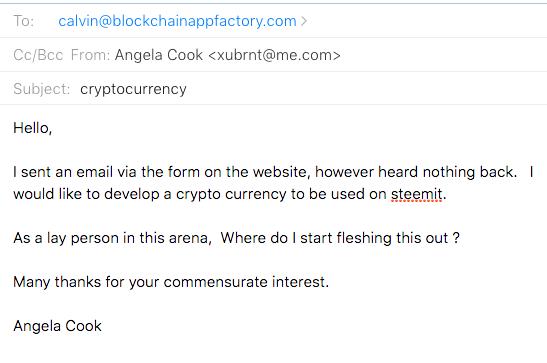Click the From: label
The width and height of the screenshot is (547, 363).
click(x=90, y=55)
